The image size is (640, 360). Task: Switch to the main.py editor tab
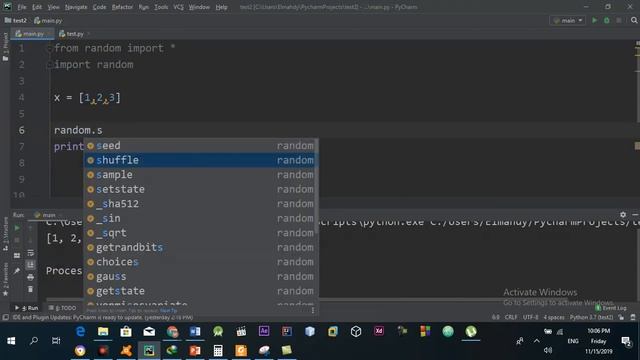(x=32, y=34)
